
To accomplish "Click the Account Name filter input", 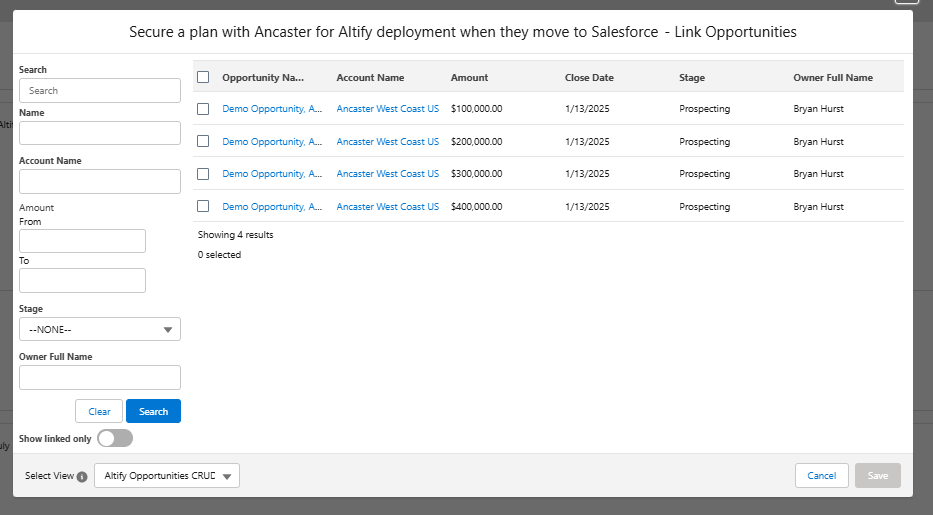I will coord(100,181).
